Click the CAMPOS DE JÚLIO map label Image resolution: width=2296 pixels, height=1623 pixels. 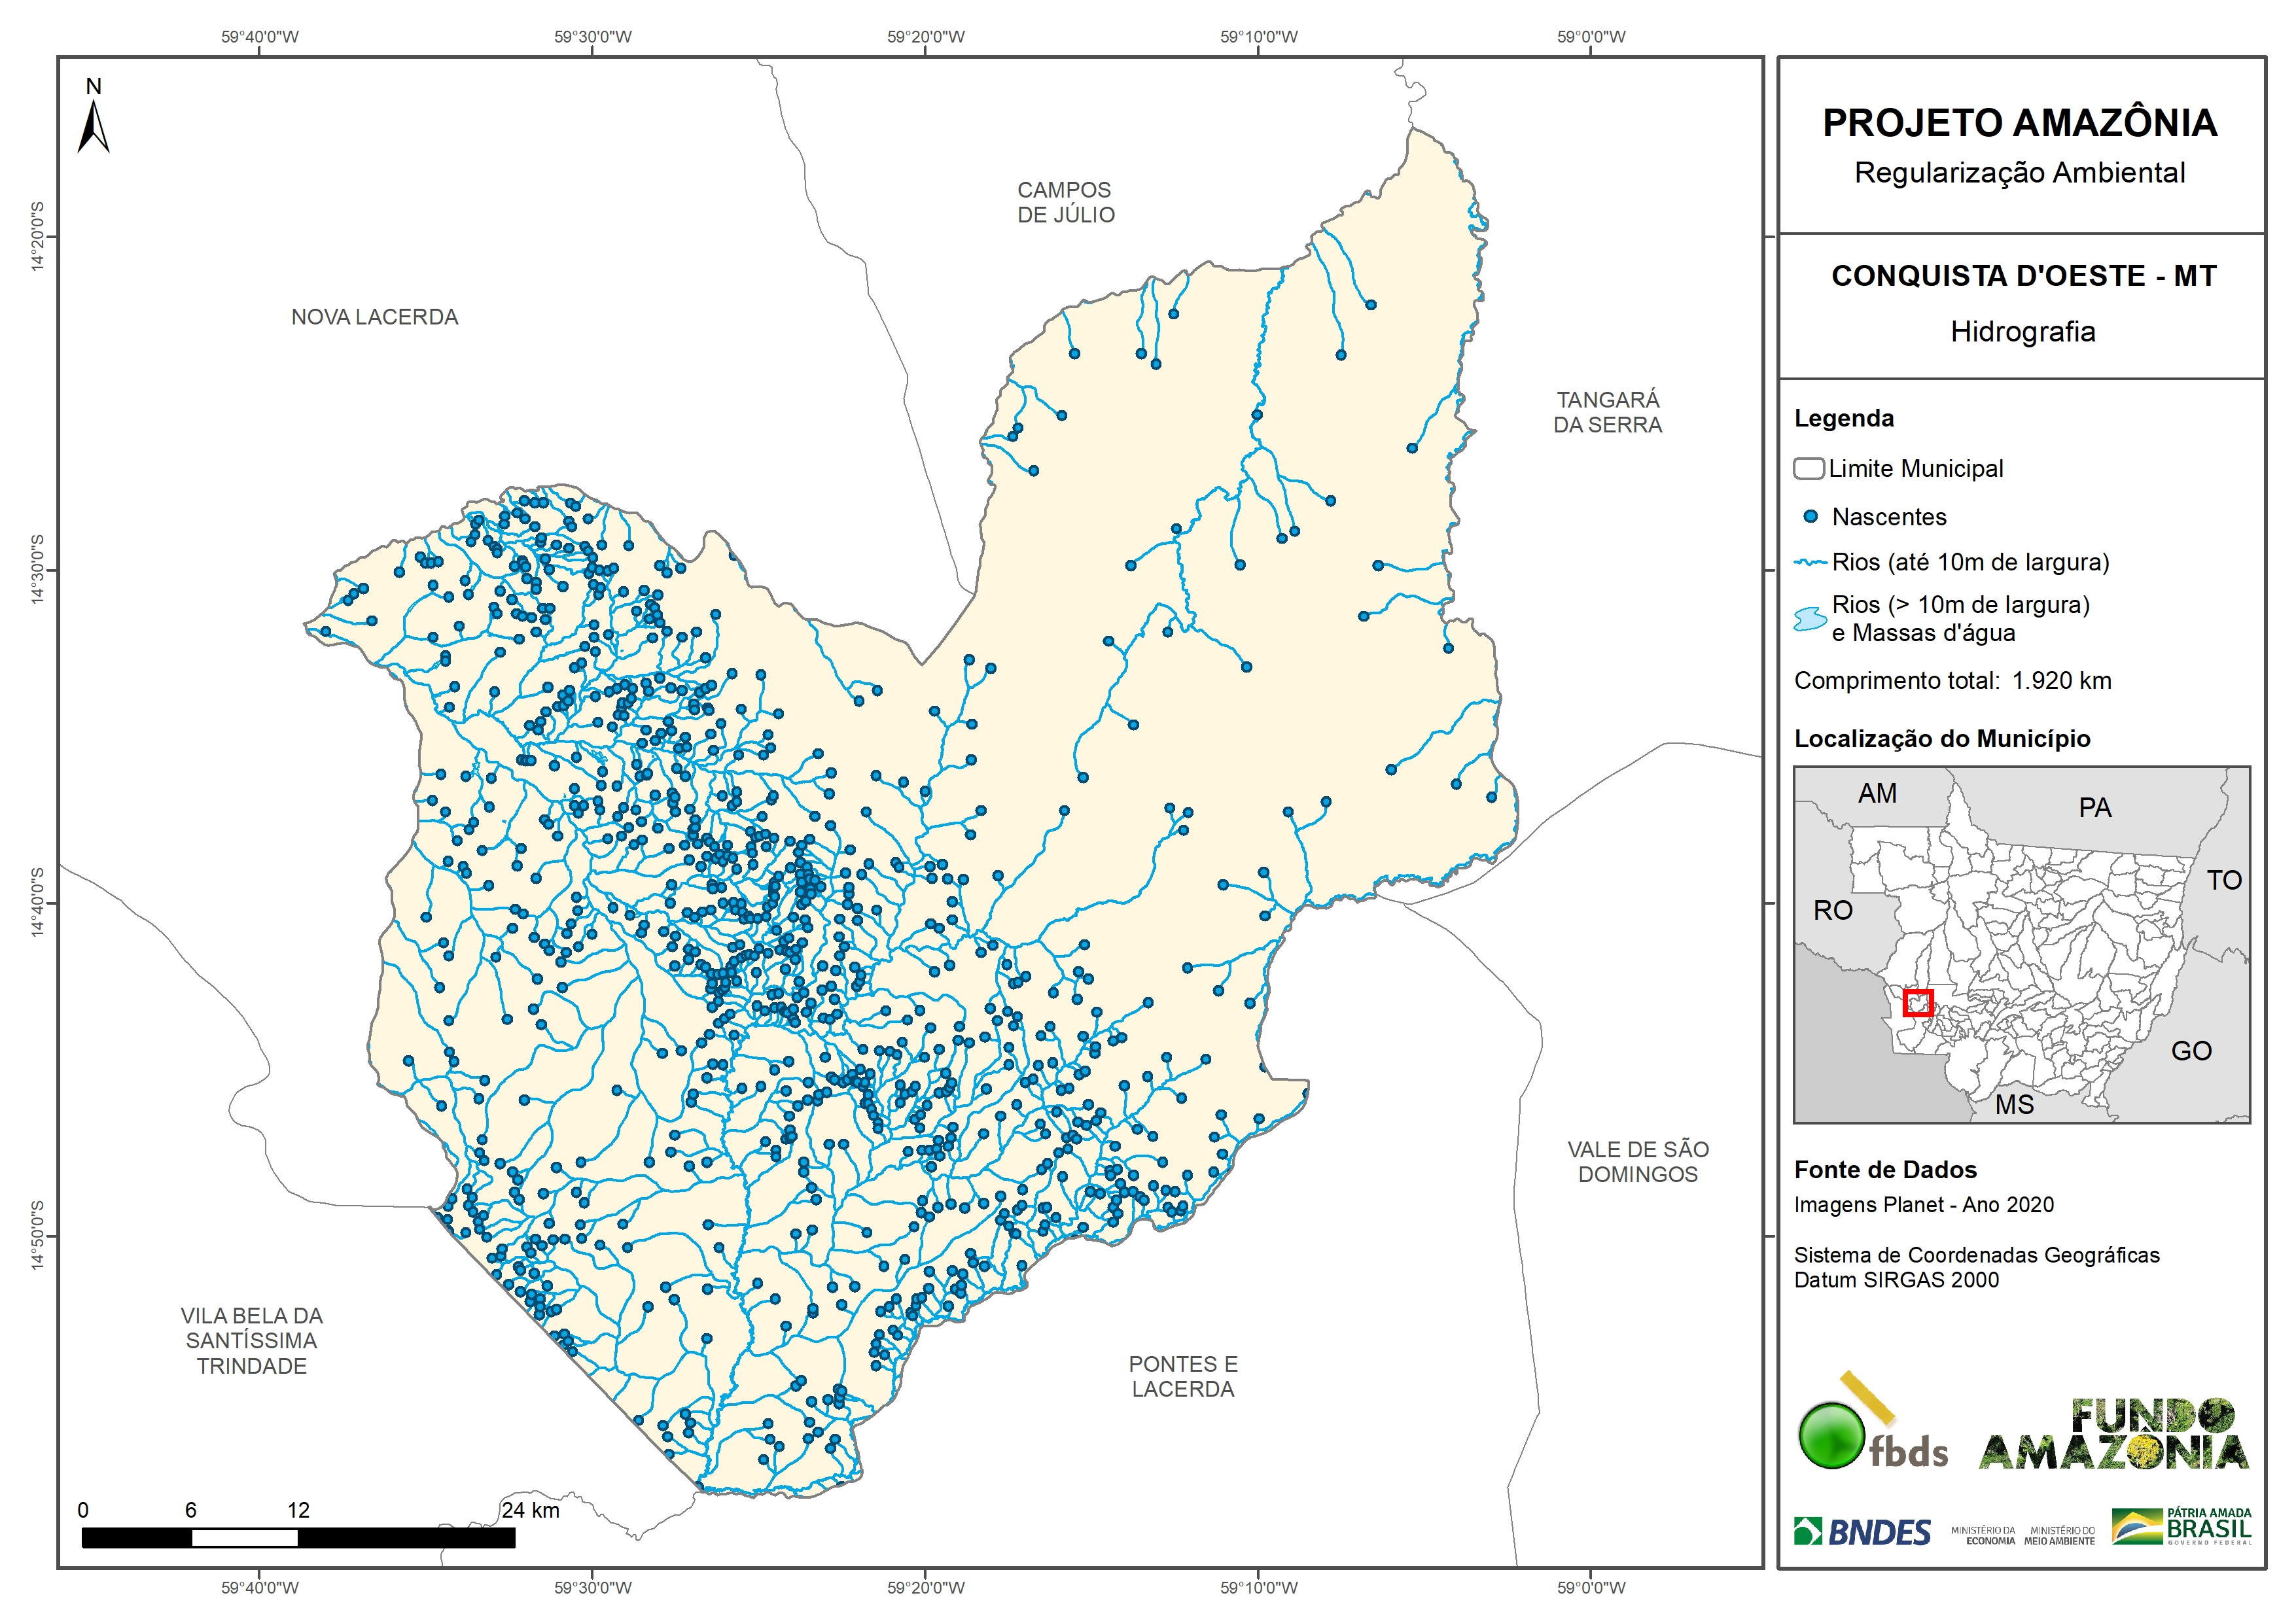tap(1065, 202)
